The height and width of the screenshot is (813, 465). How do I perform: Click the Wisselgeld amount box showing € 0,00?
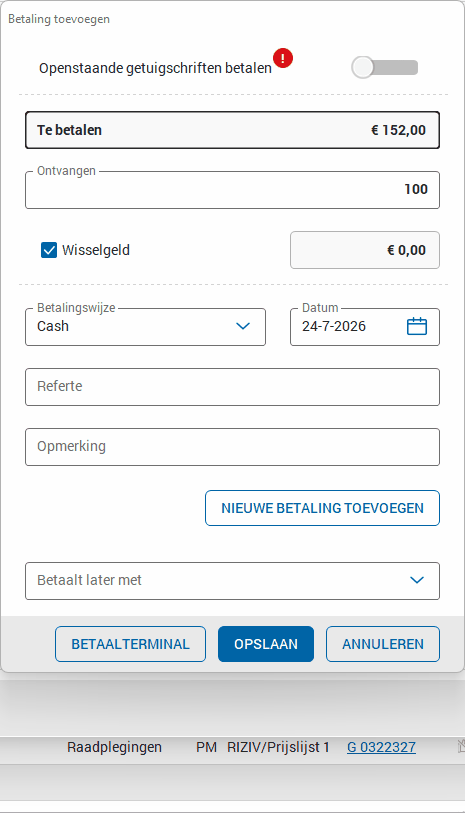pyautogui.click(x=365, y=250)
